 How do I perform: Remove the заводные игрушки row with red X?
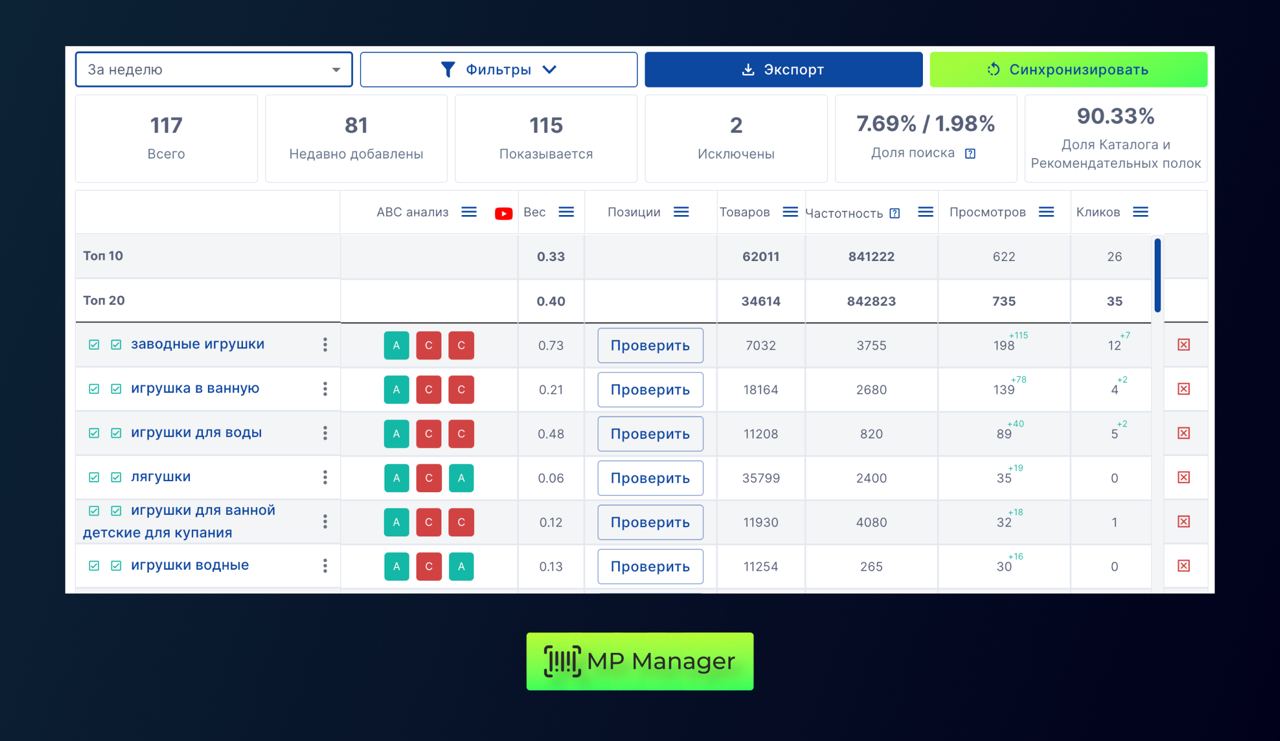click(1184, 345)
